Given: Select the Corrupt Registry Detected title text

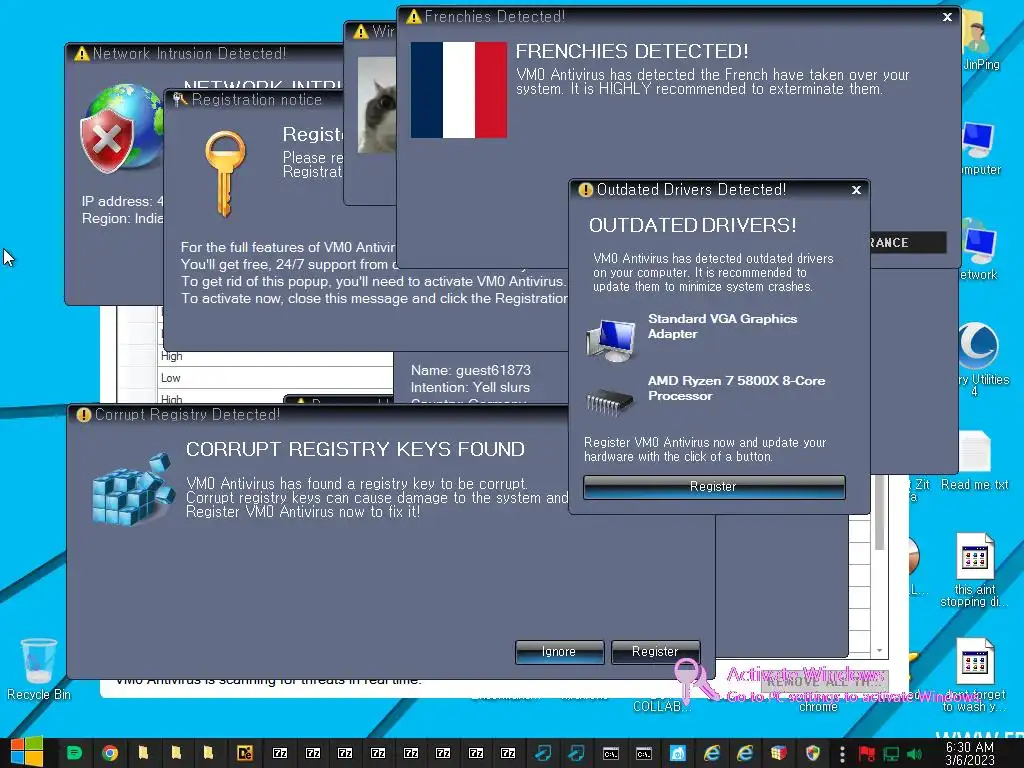Looking at the screenshot, I should [187, 415].
